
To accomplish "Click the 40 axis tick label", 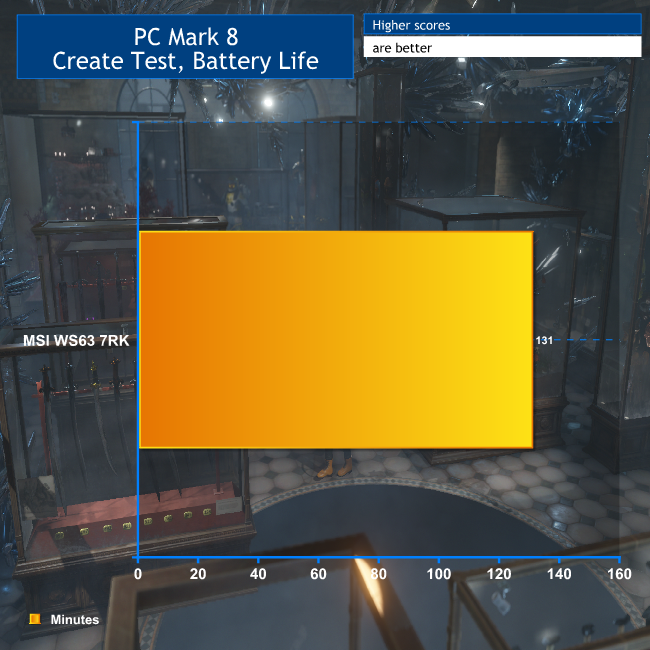I will 258,574.
